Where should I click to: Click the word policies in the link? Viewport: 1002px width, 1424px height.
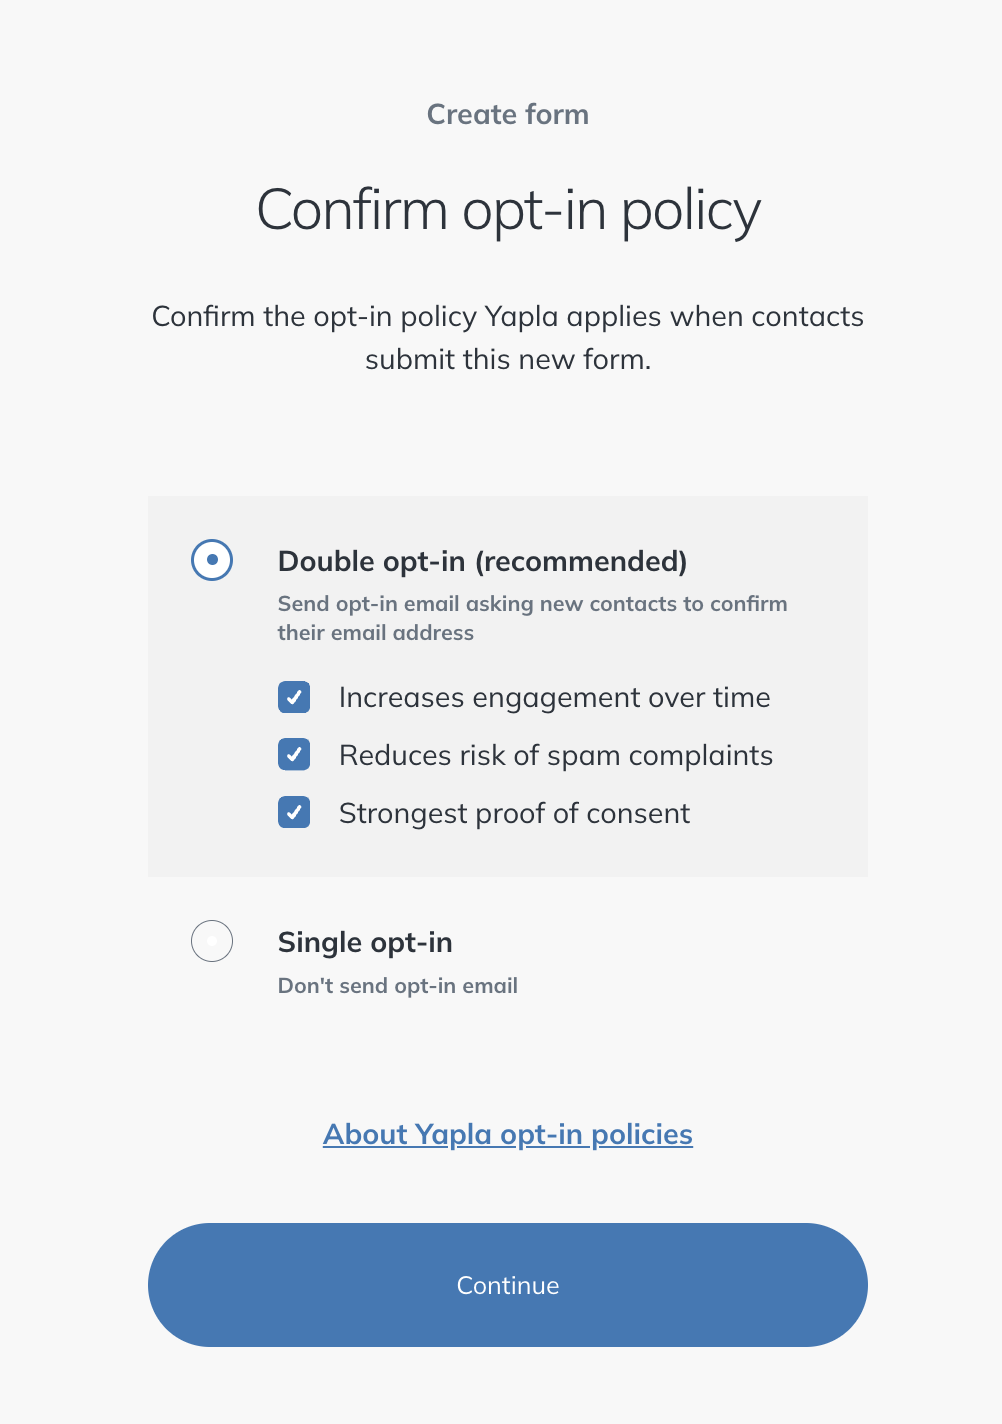pyautogui.click(x=642, y=1135)
